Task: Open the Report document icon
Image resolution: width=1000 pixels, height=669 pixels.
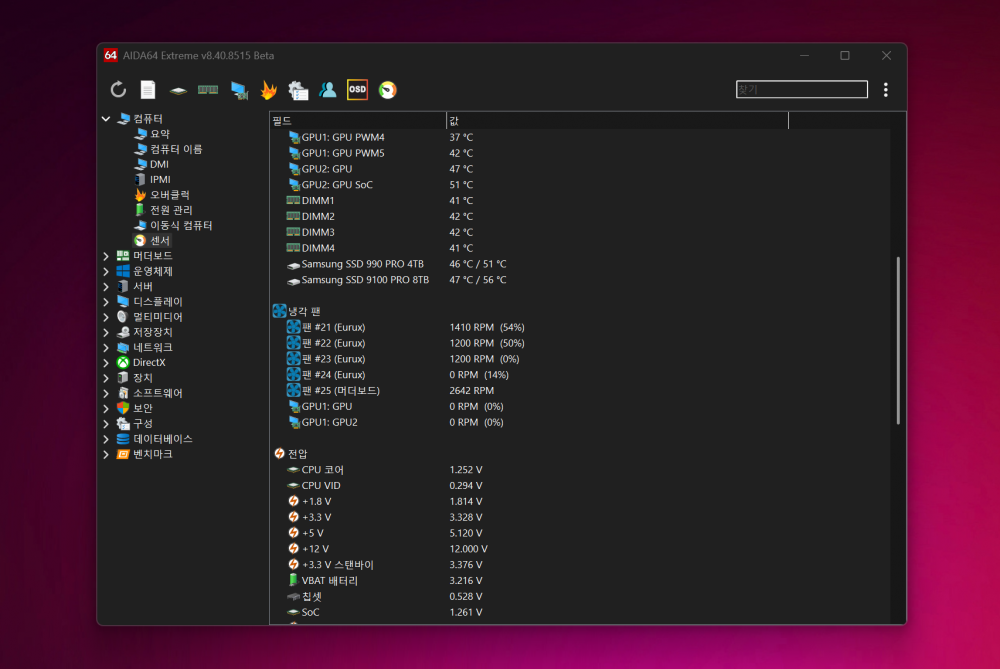Action: coord(148,90)
